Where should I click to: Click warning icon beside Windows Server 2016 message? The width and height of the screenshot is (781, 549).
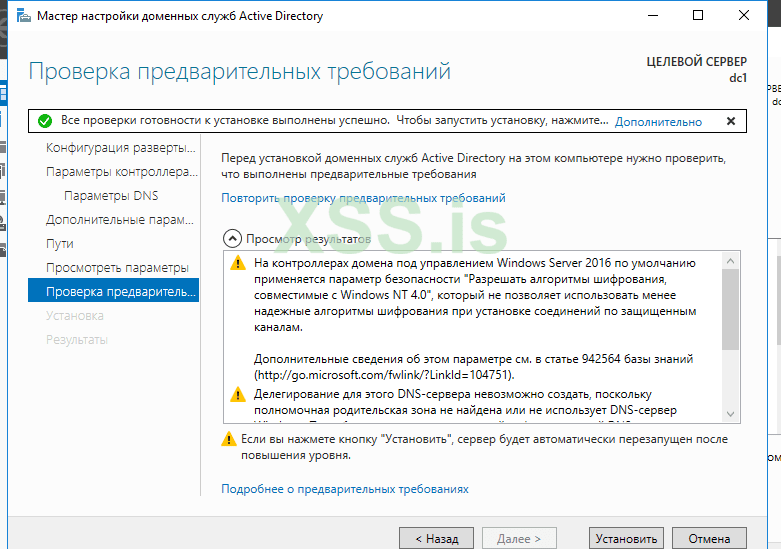tap(238, 263)
